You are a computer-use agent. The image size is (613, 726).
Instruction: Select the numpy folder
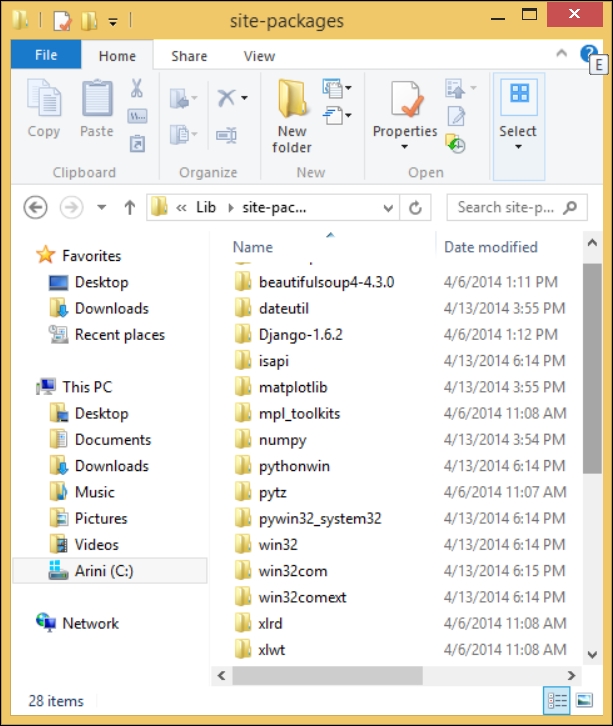(283, 440)
